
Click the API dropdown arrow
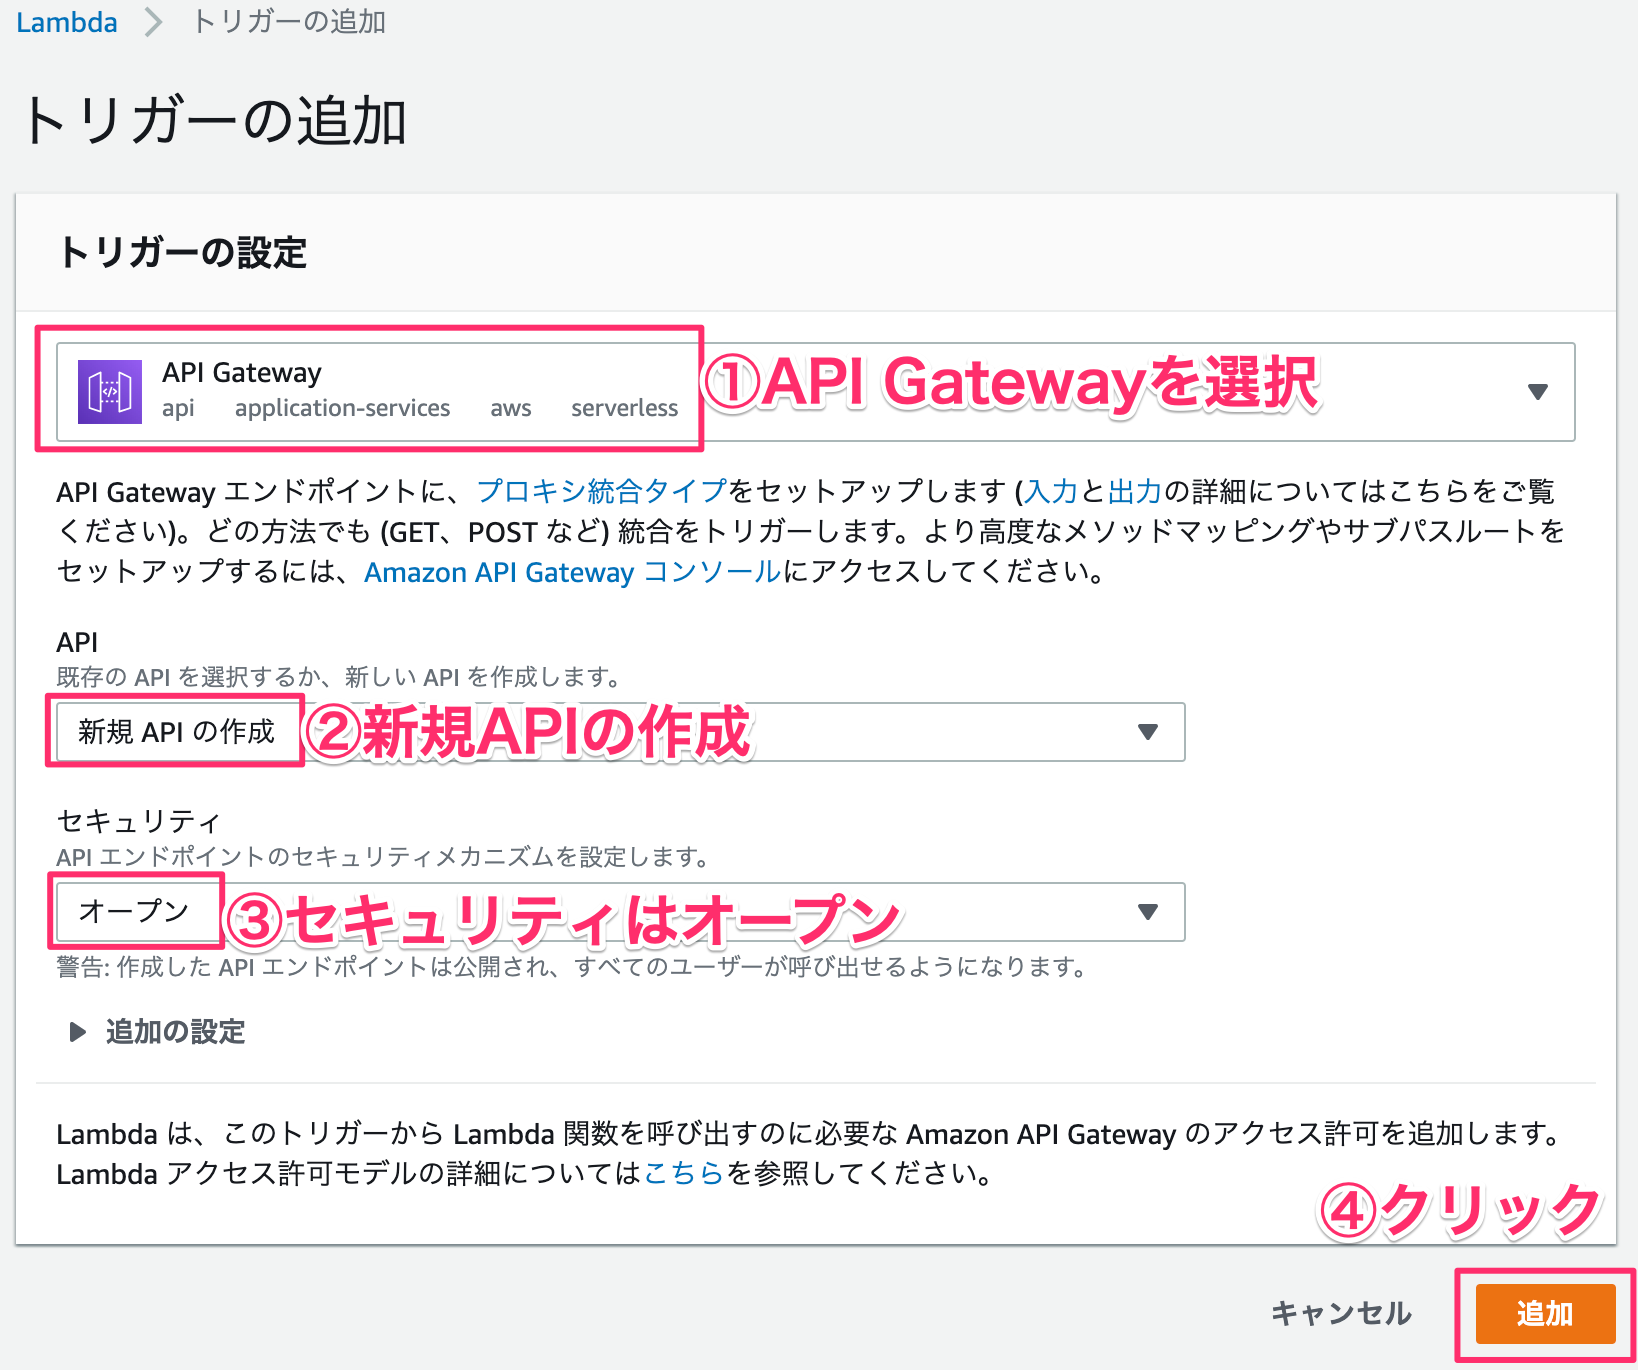tap(1148, 732)
